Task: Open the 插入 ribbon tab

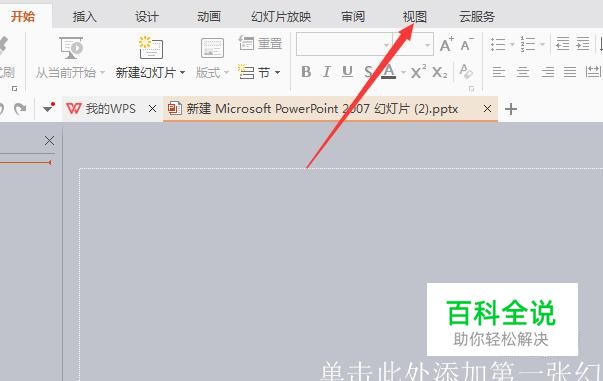Action: 85,17
